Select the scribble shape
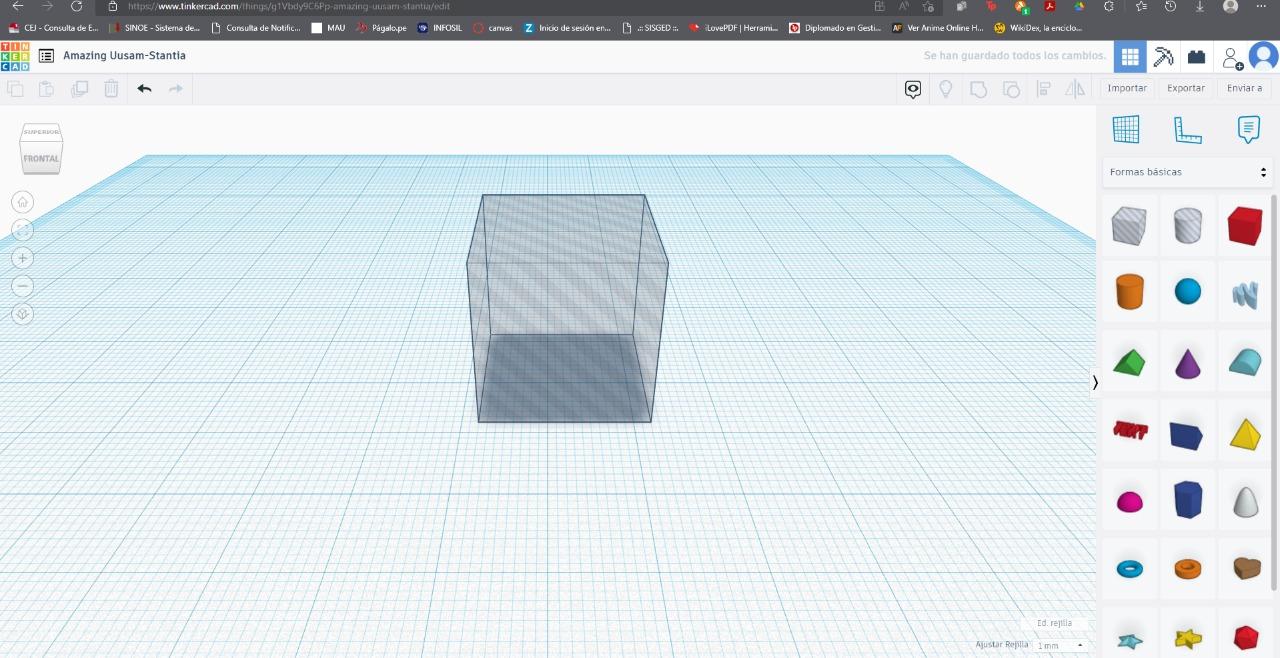1280x658 pixels. tap(1245, 292)
